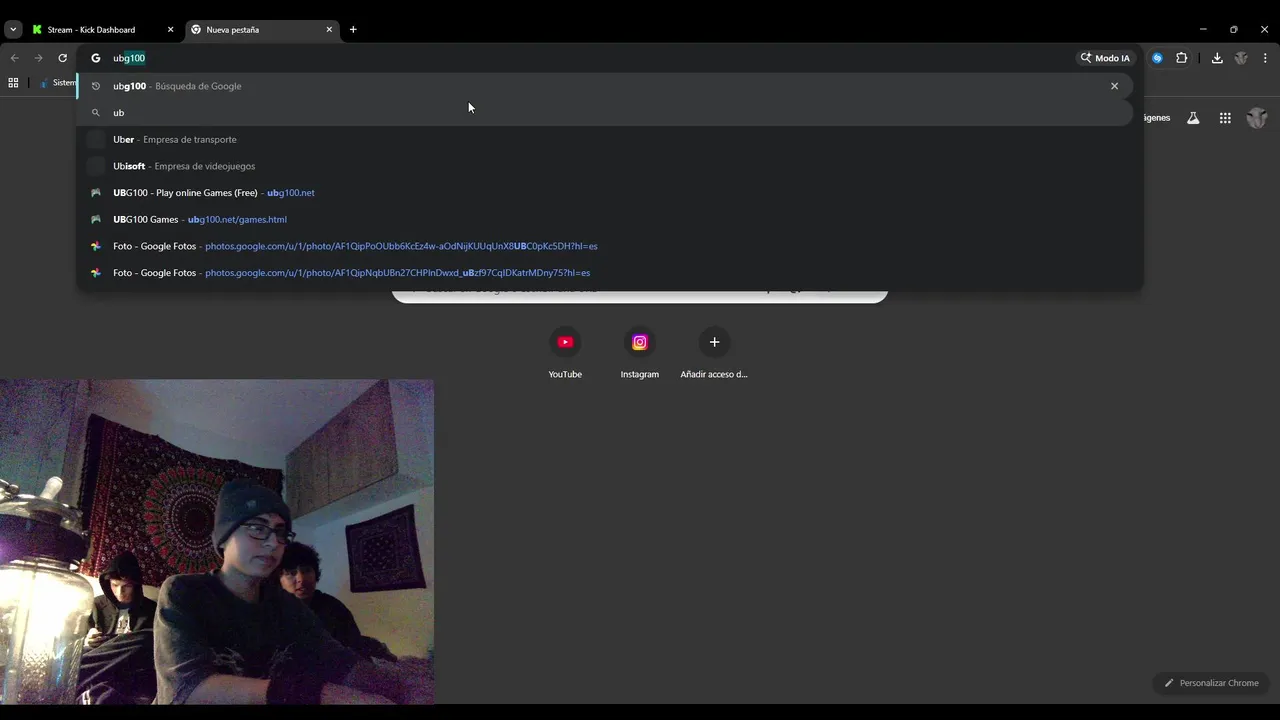The image size is (1280, 720).
Task: Click controller icon beside UBG100 Games row
Action: point(96,219)
